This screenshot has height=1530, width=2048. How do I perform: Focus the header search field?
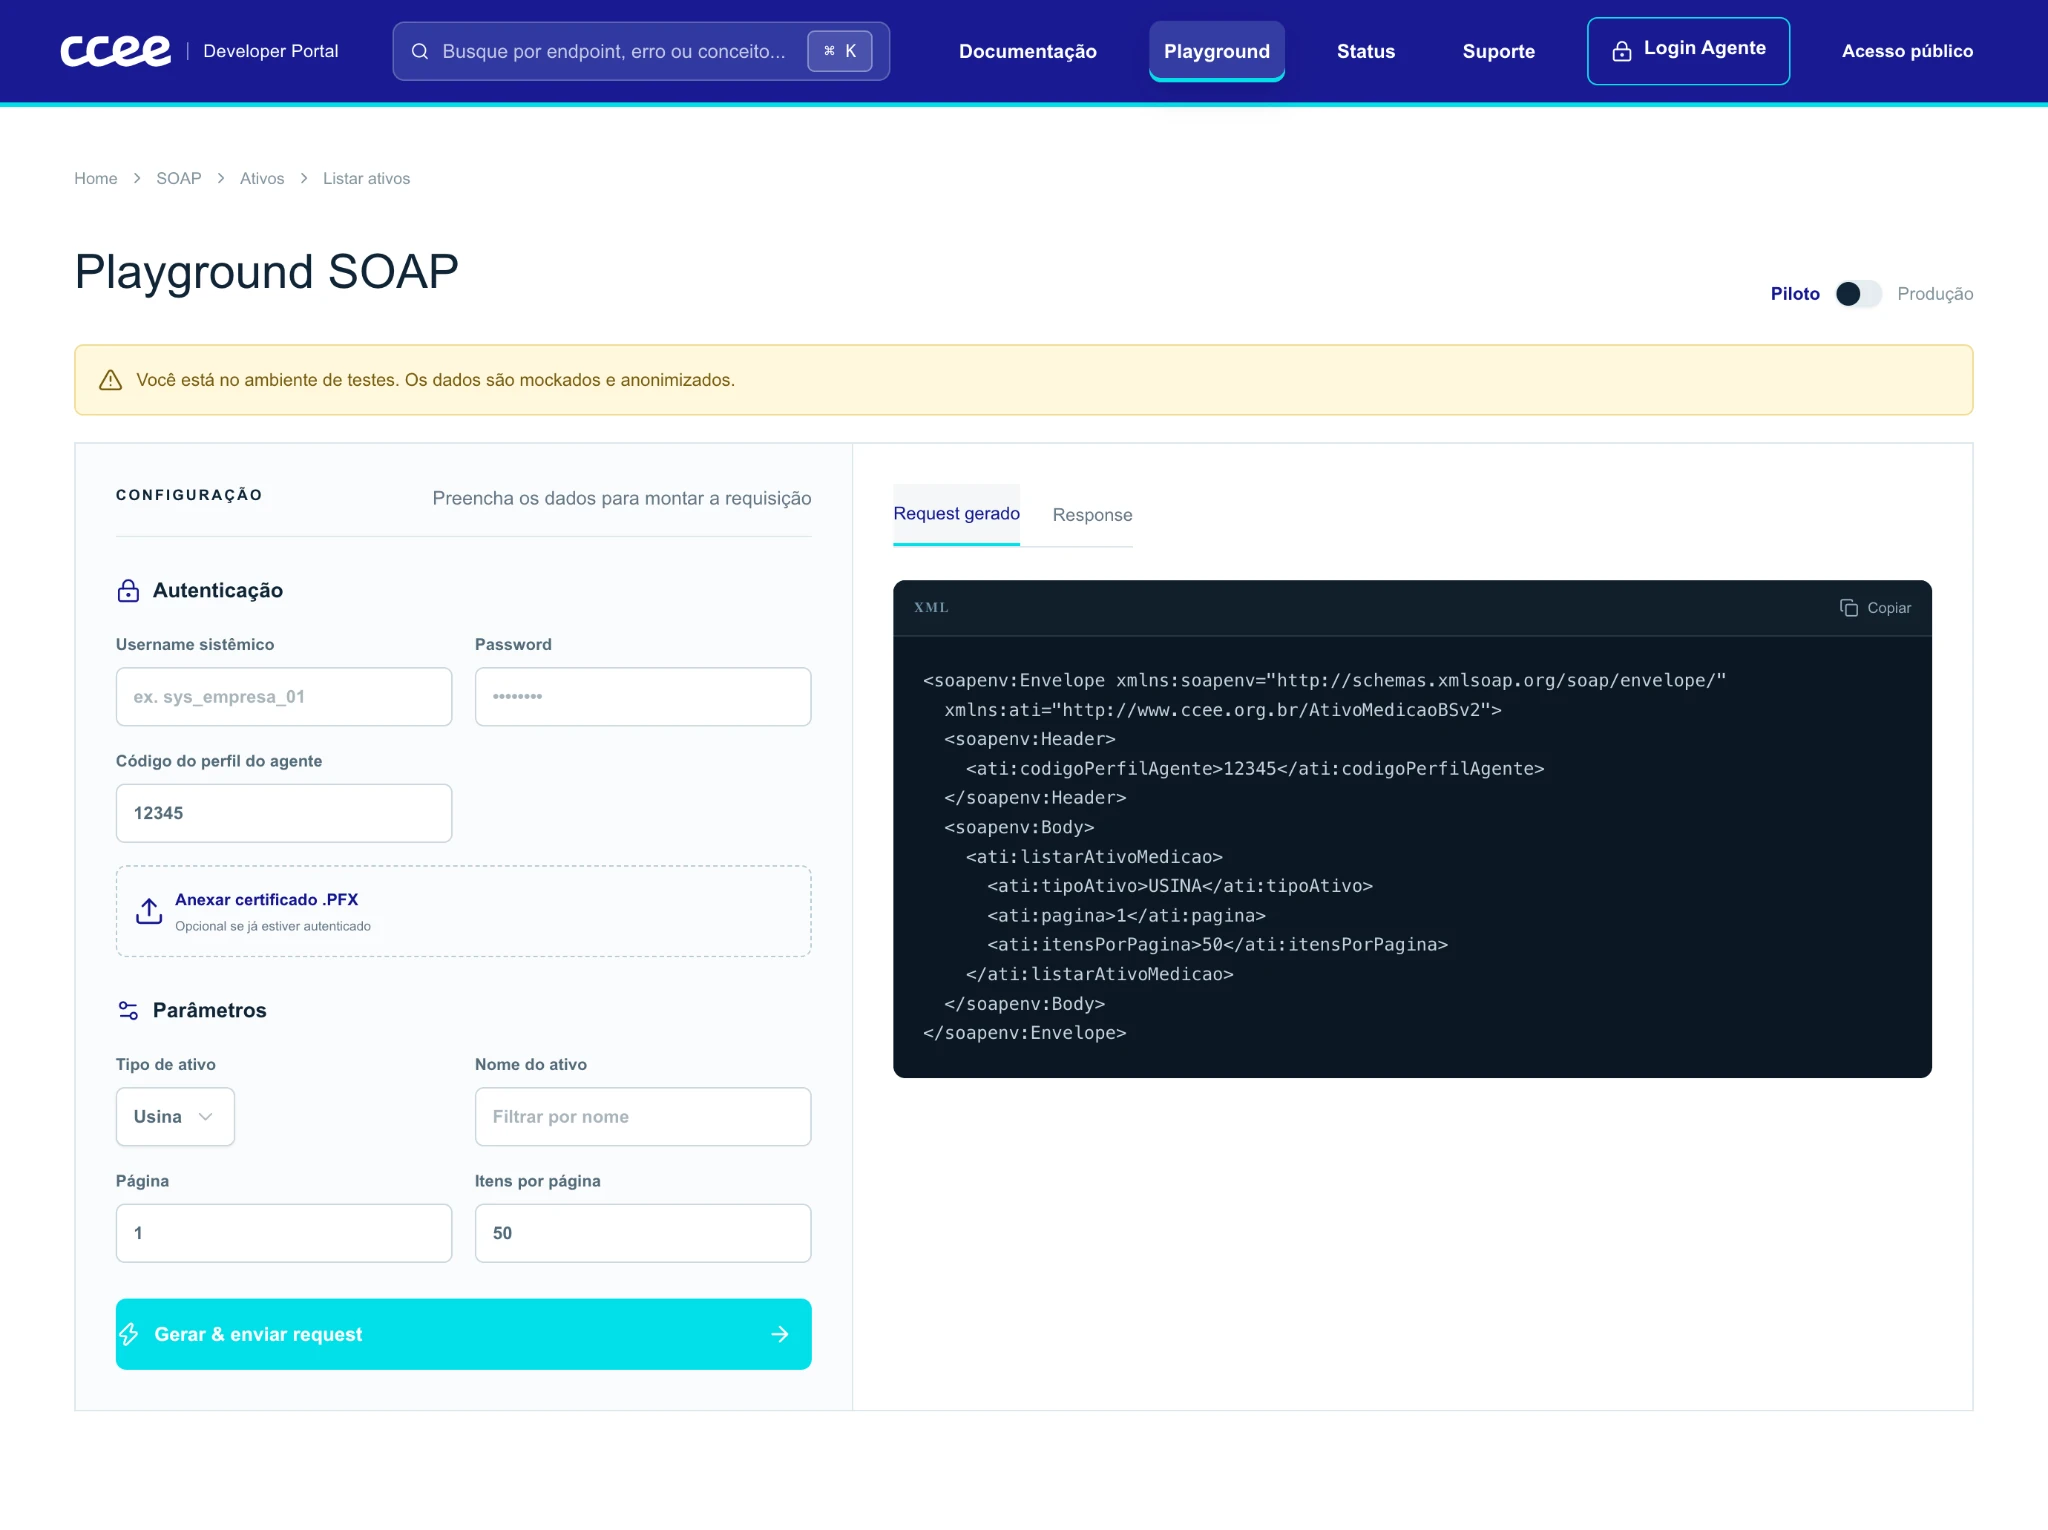(x=641, y=51)
